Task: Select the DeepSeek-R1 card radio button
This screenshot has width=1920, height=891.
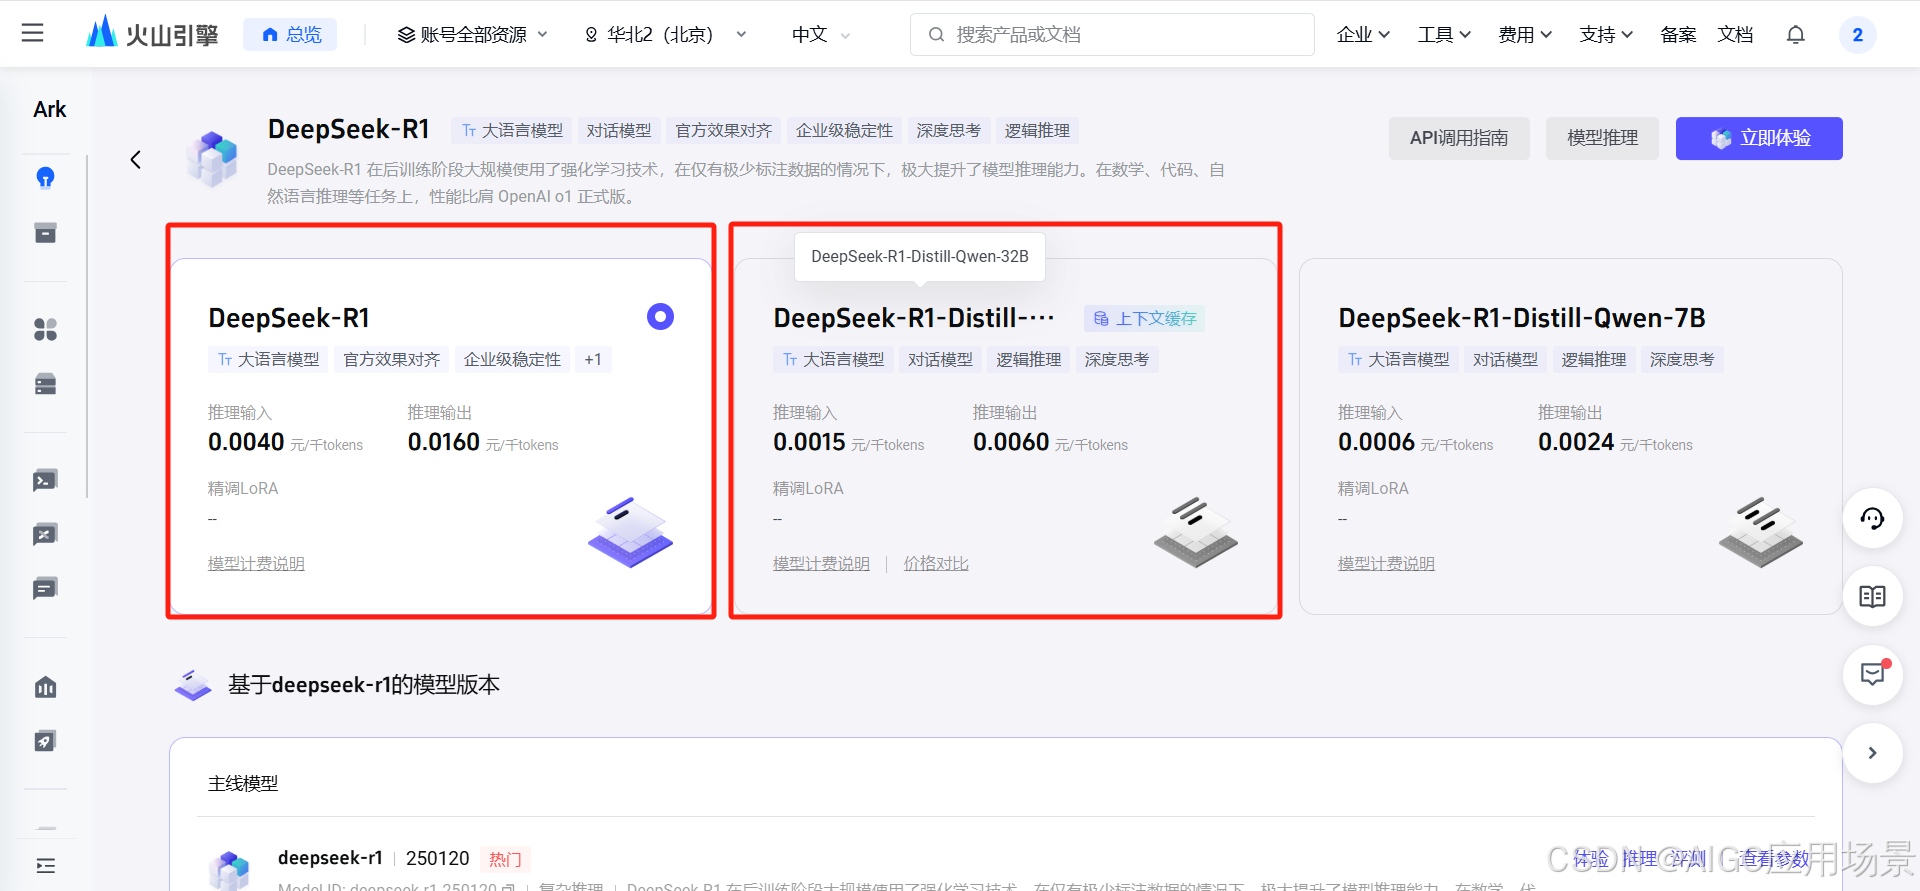Action: [660, 317]
